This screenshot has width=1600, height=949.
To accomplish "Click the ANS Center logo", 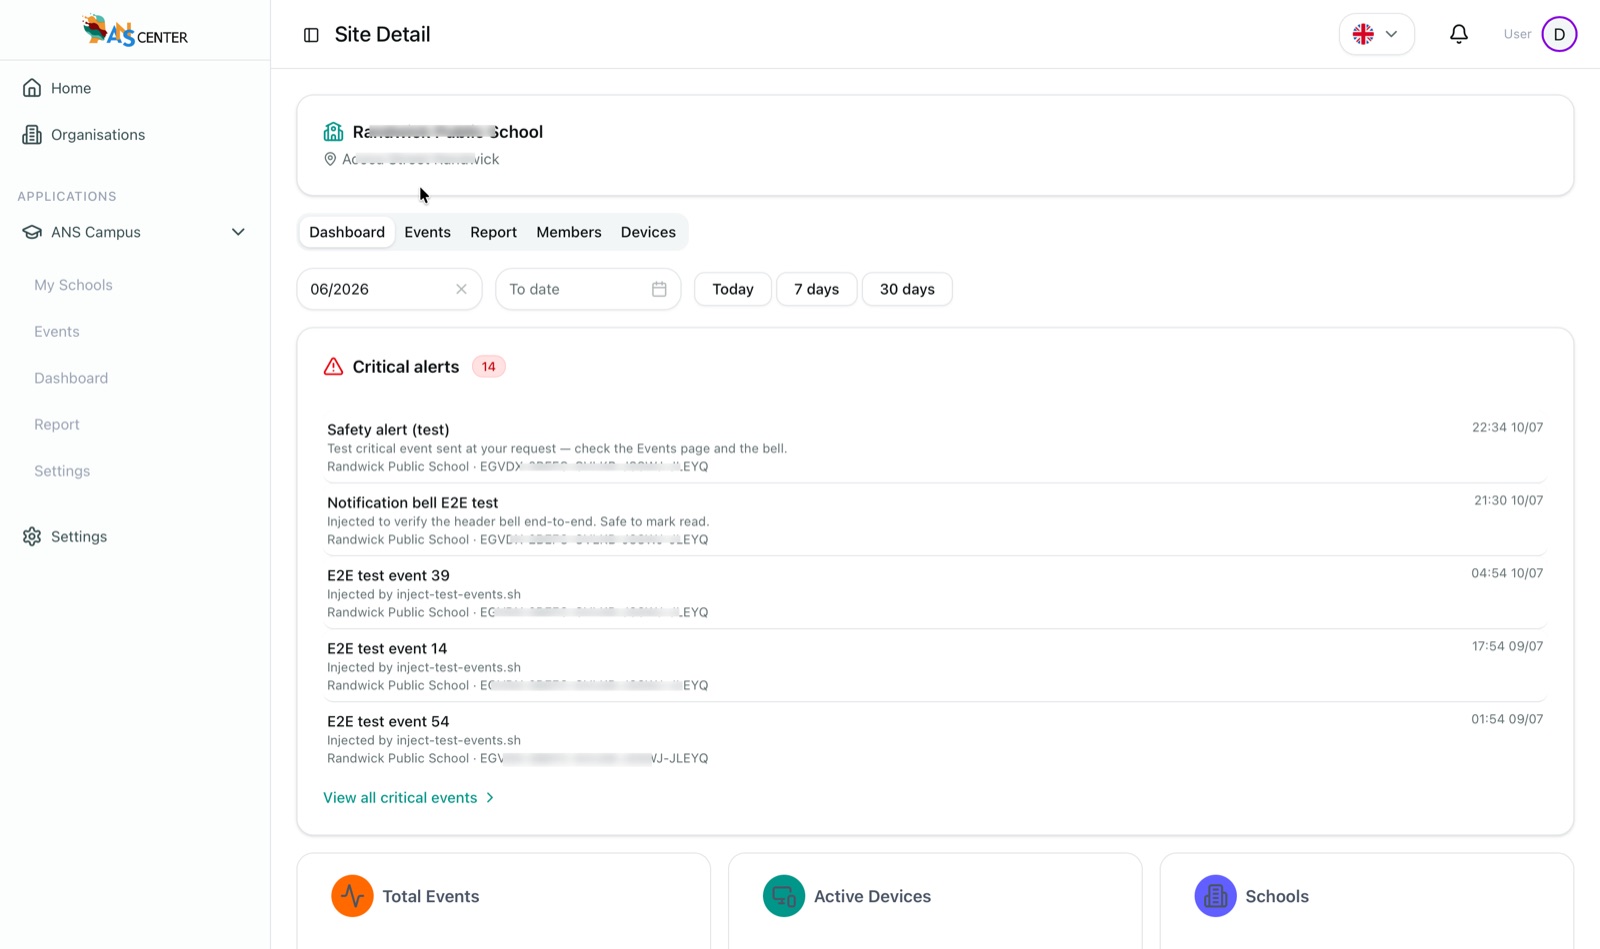I will click(x=135, y=31).
